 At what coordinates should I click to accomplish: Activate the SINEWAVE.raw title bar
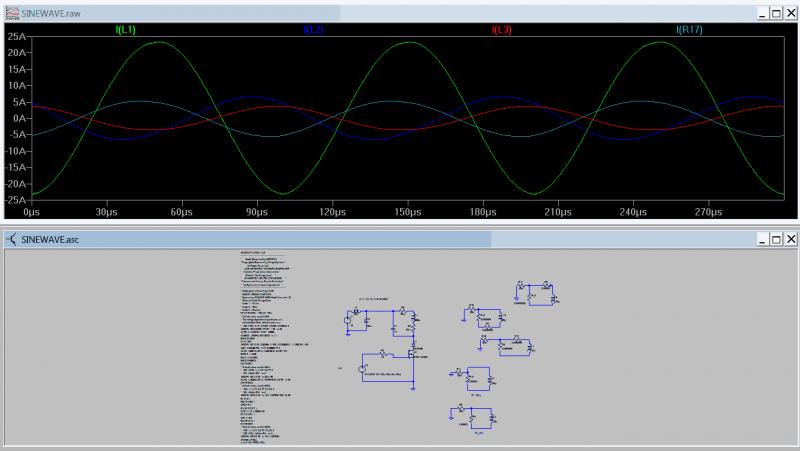[x=400, y=13]
